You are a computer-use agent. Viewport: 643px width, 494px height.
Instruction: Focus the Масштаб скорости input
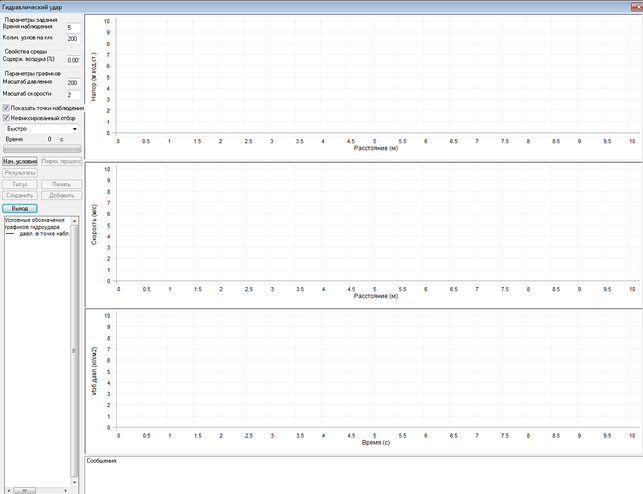[71, 94]
